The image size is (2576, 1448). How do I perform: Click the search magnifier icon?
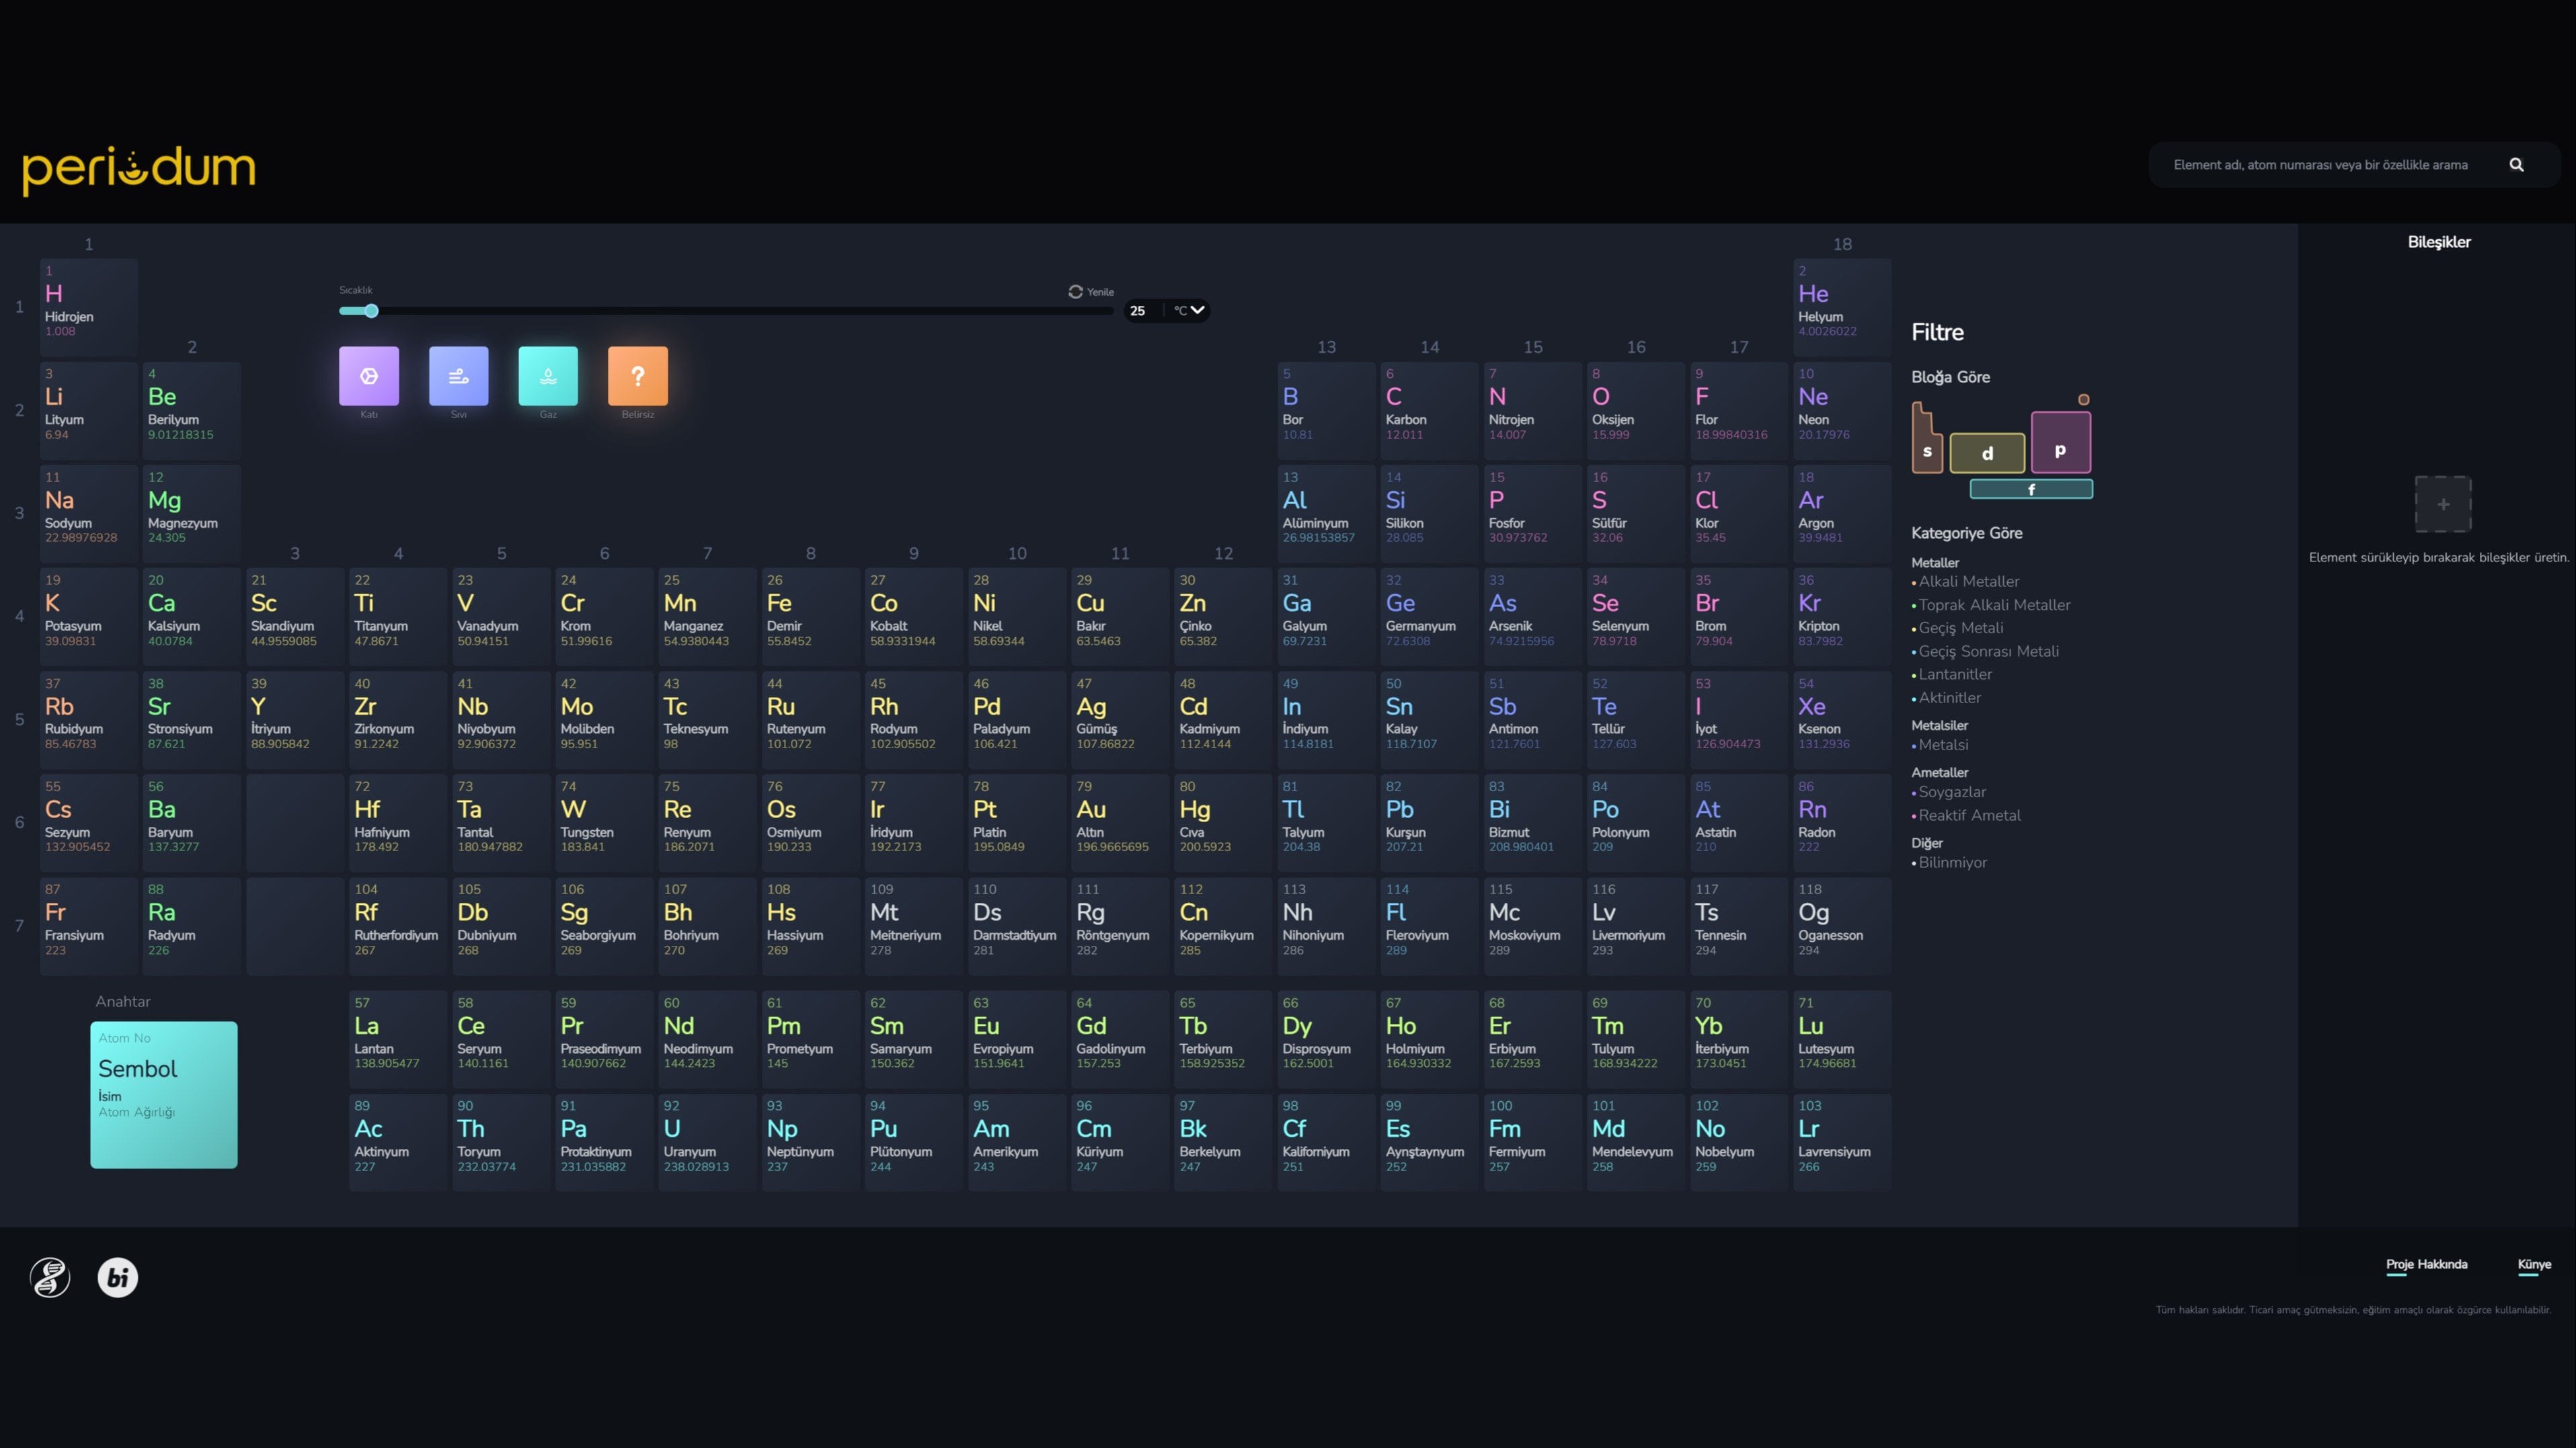[2516, 165]
